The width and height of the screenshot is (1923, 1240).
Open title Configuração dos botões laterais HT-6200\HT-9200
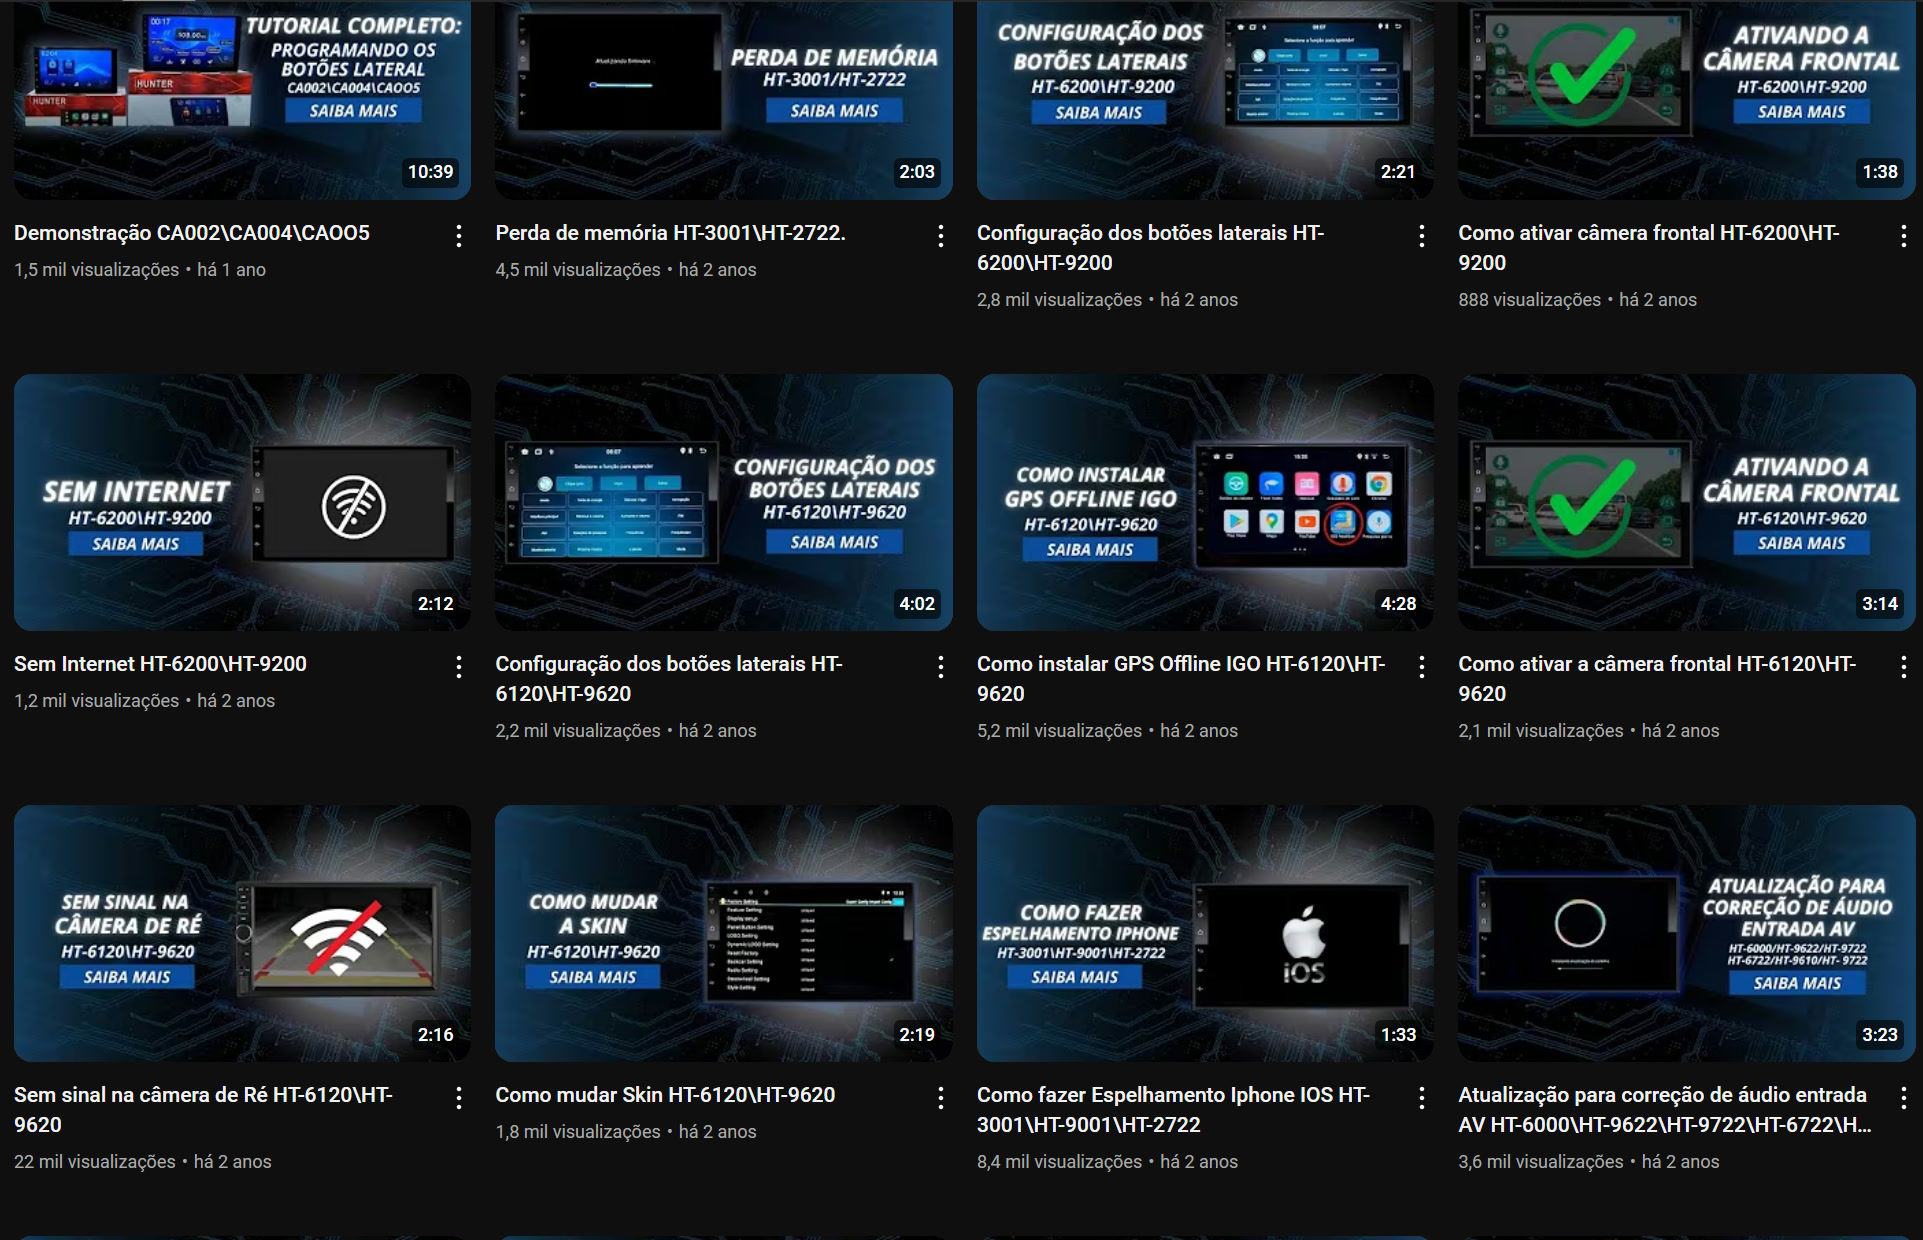click(1150, 248)
